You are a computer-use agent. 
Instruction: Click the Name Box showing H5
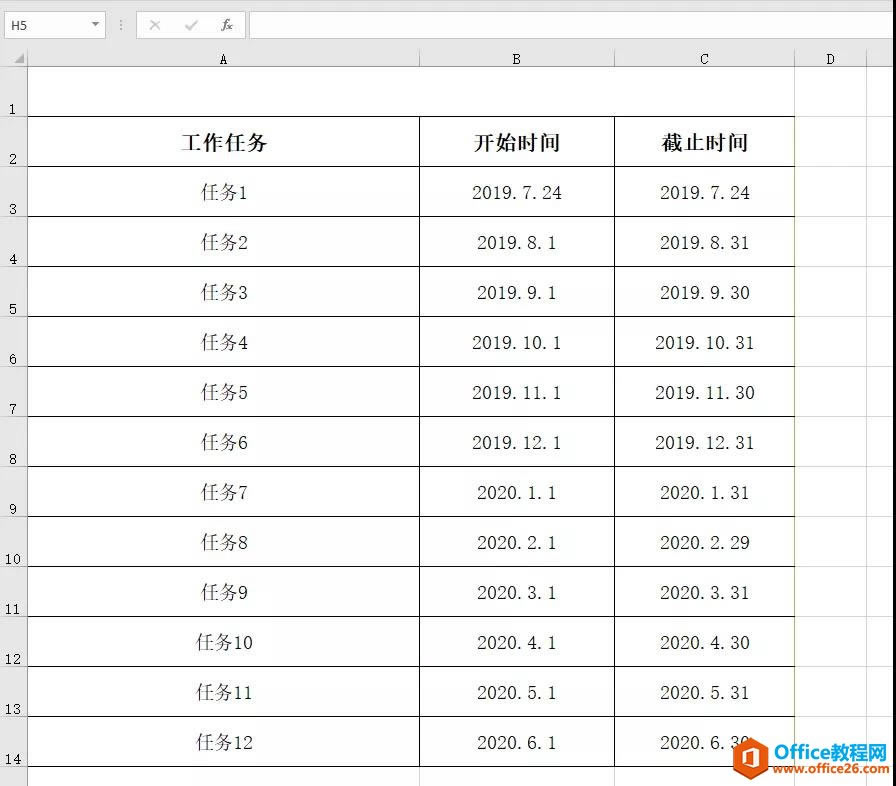[x=55, y=25]
